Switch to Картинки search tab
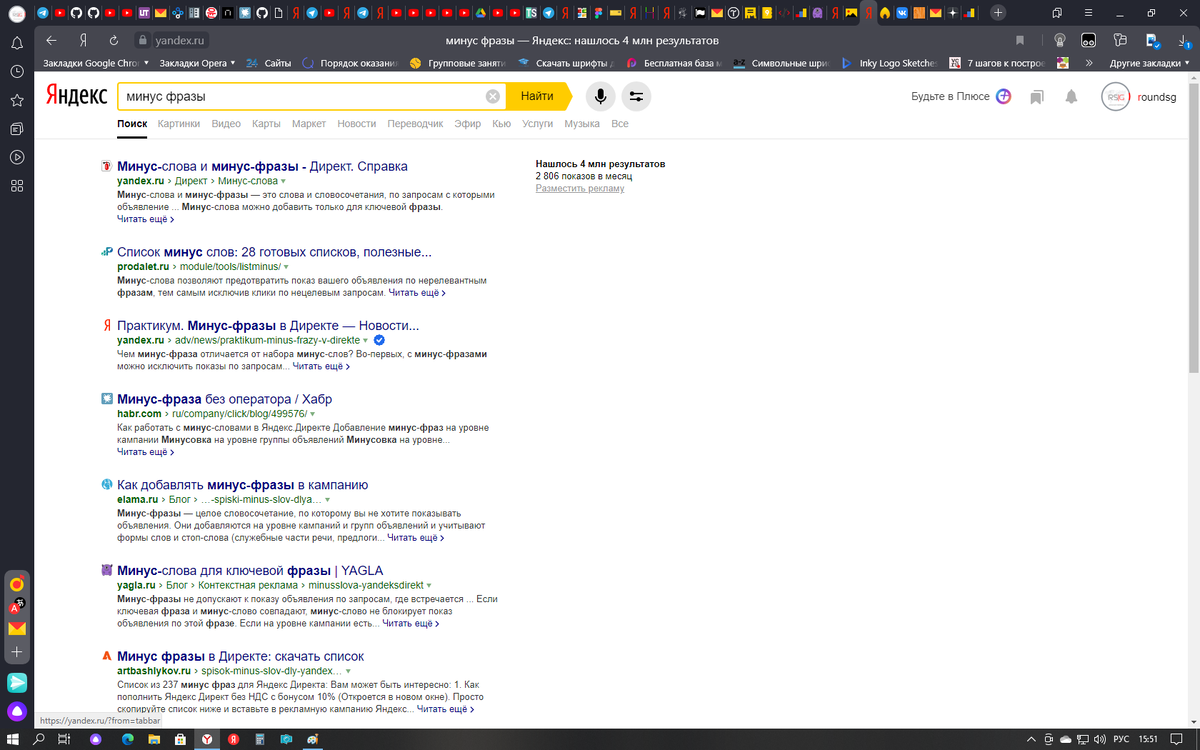Viewport: 1200px width, 750px height. pyautogui.click(x=179, y=124)
